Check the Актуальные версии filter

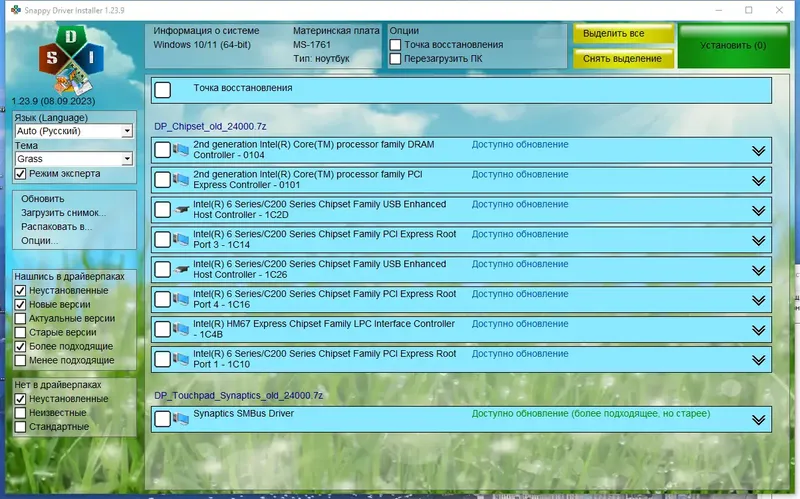point(20,318)
